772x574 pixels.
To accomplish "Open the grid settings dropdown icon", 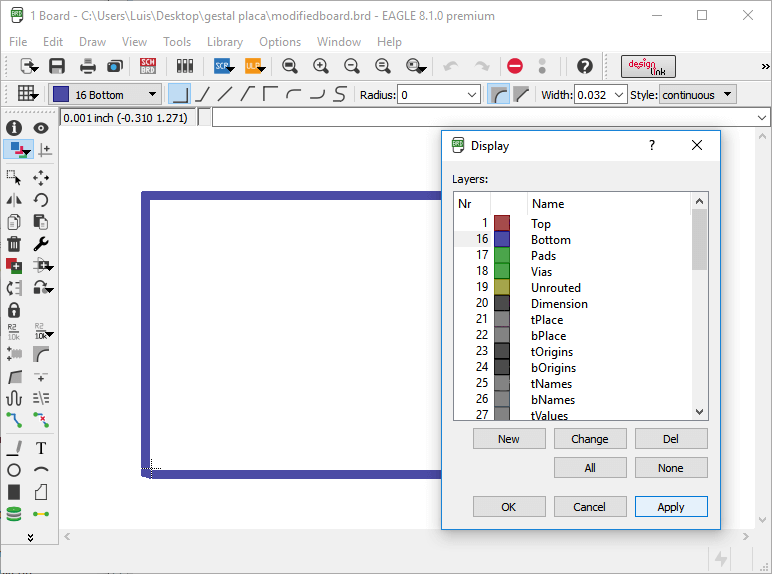I will [27, 94].
